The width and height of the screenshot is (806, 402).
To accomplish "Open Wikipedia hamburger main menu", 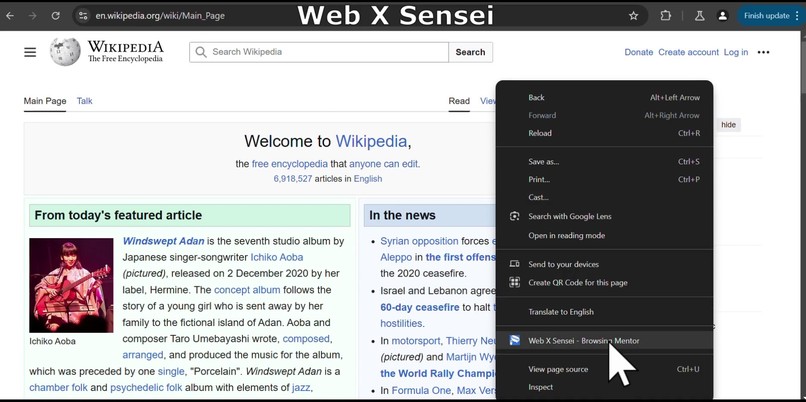I will click(x=30, y=52).
